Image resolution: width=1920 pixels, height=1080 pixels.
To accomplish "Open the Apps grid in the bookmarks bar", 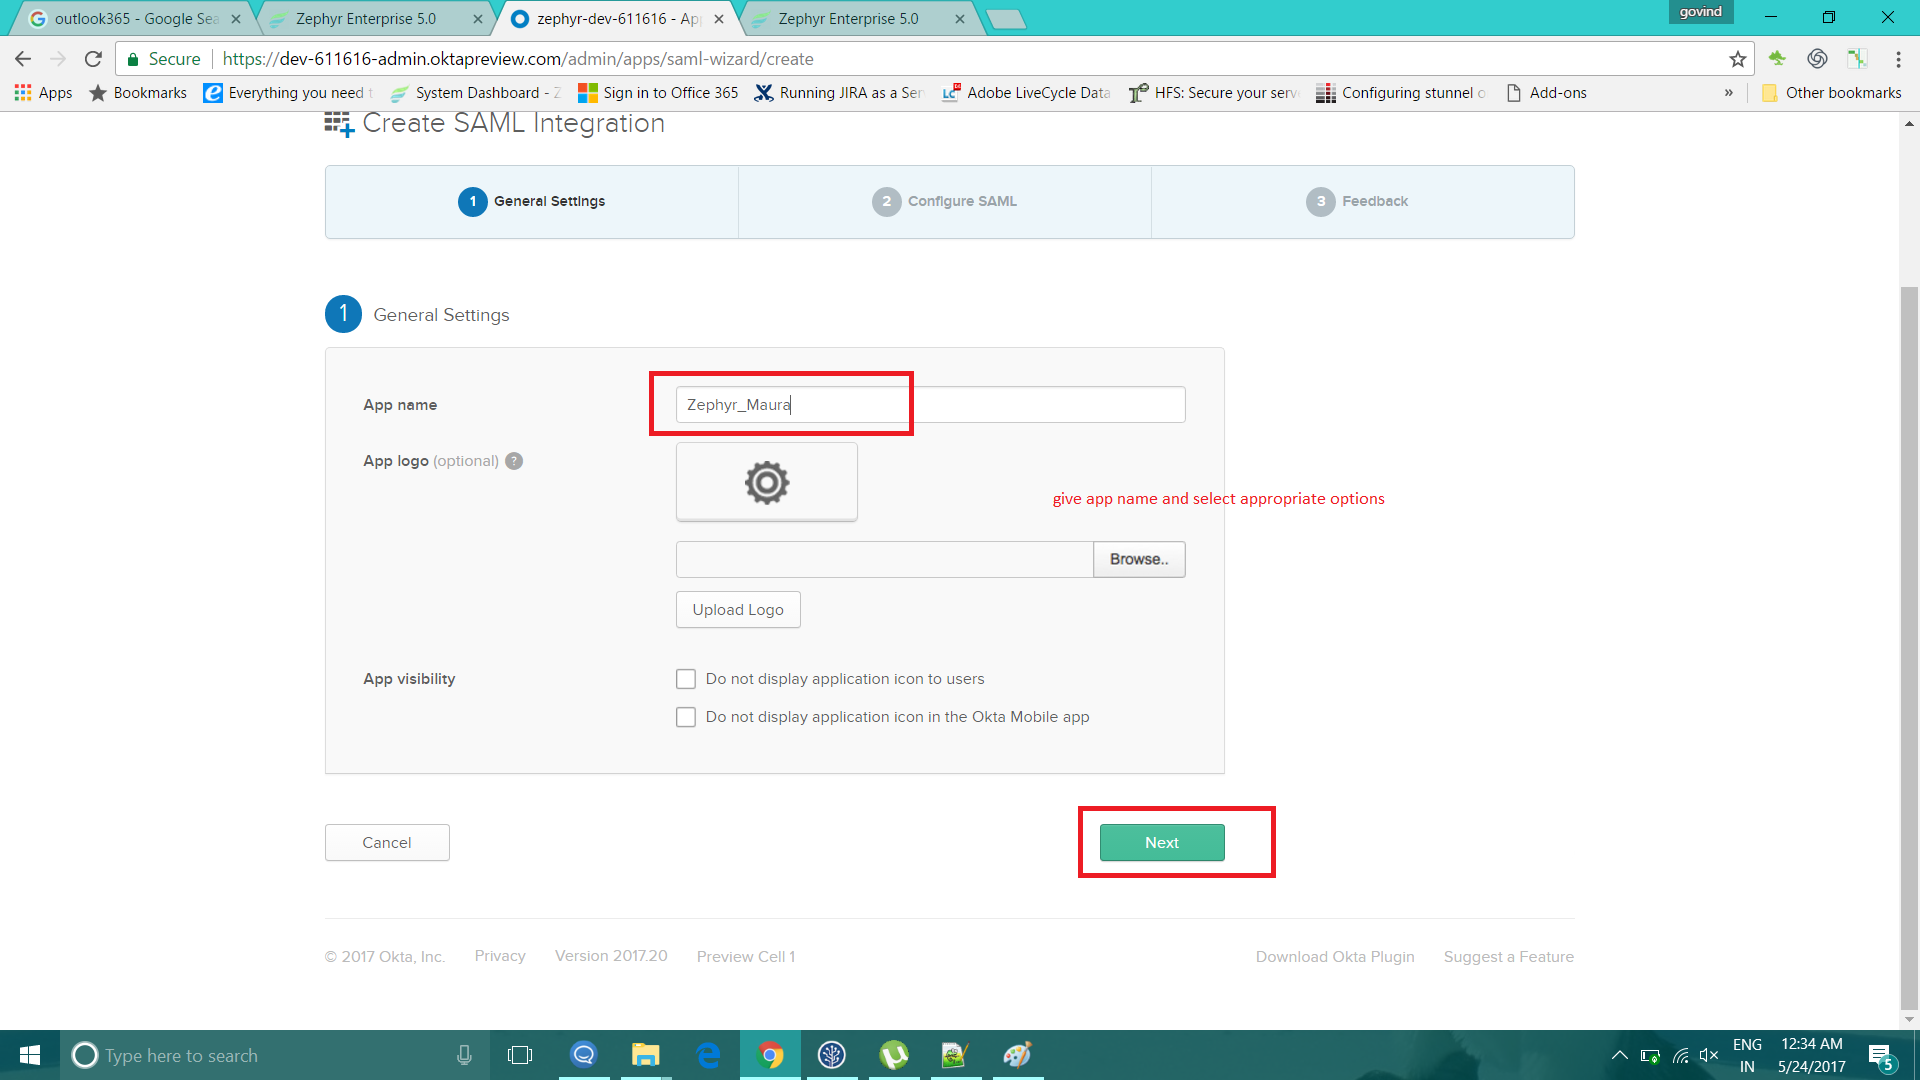I will [x=43, y=93].
